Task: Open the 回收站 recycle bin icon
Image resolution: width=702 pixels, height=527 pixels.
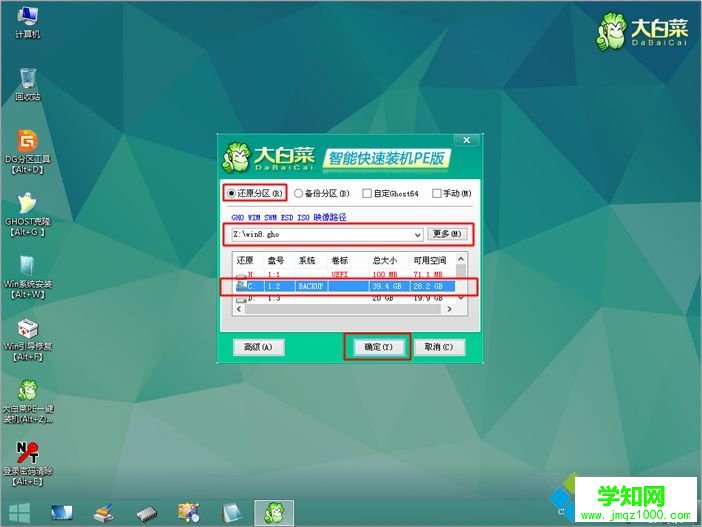Action: [28, 85]
